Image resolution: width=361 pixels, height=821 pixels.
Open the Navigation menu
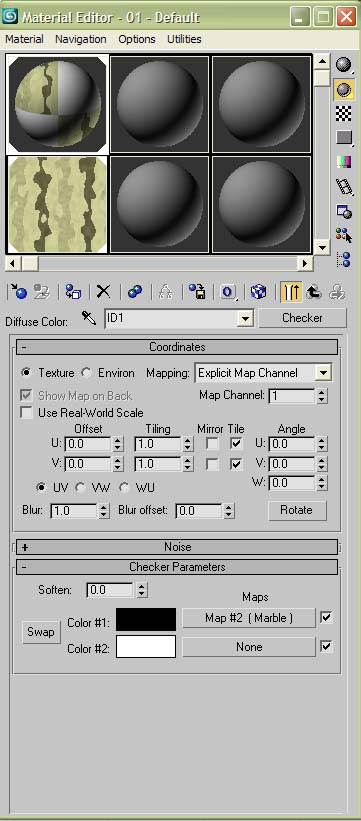pos(81,39)
